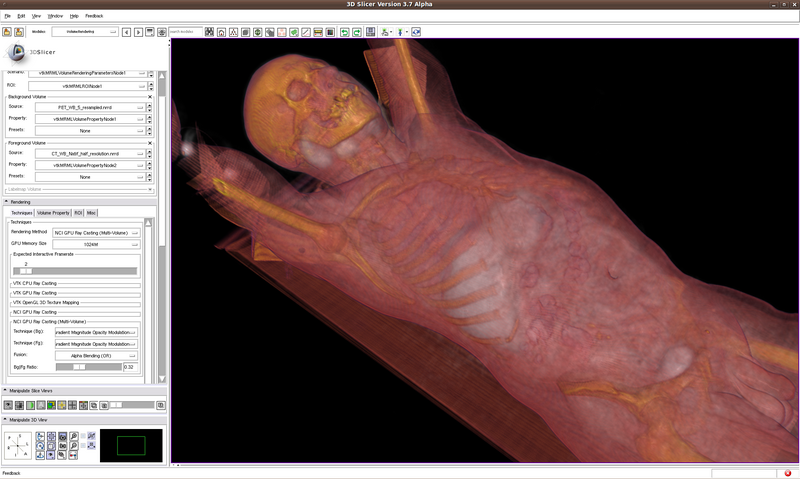The height and width of the screenshot is (479, 800).
Task: Open the Modules selector dropdown
Action: (x=85, y=32)
